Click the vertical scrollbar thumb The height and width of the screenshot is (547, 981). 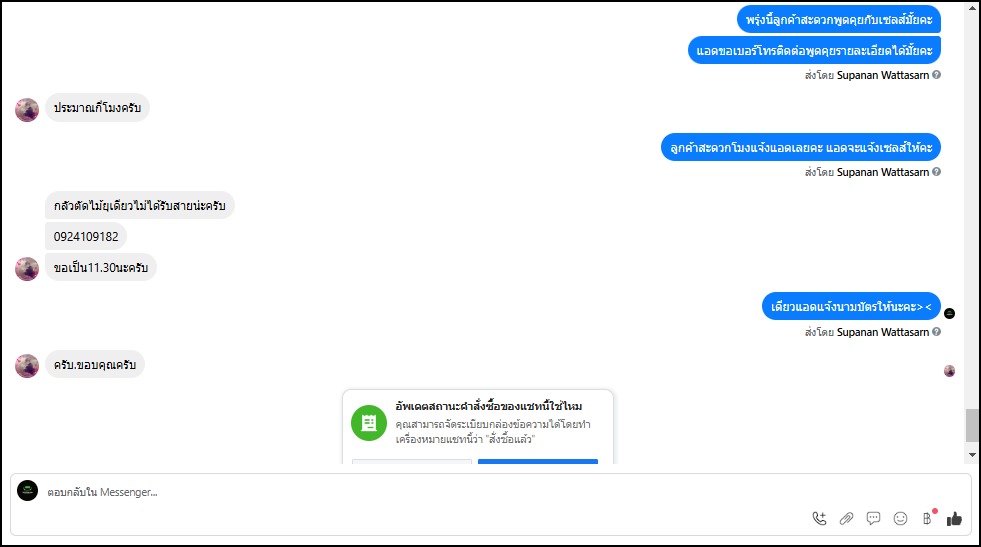click(972, 426)
